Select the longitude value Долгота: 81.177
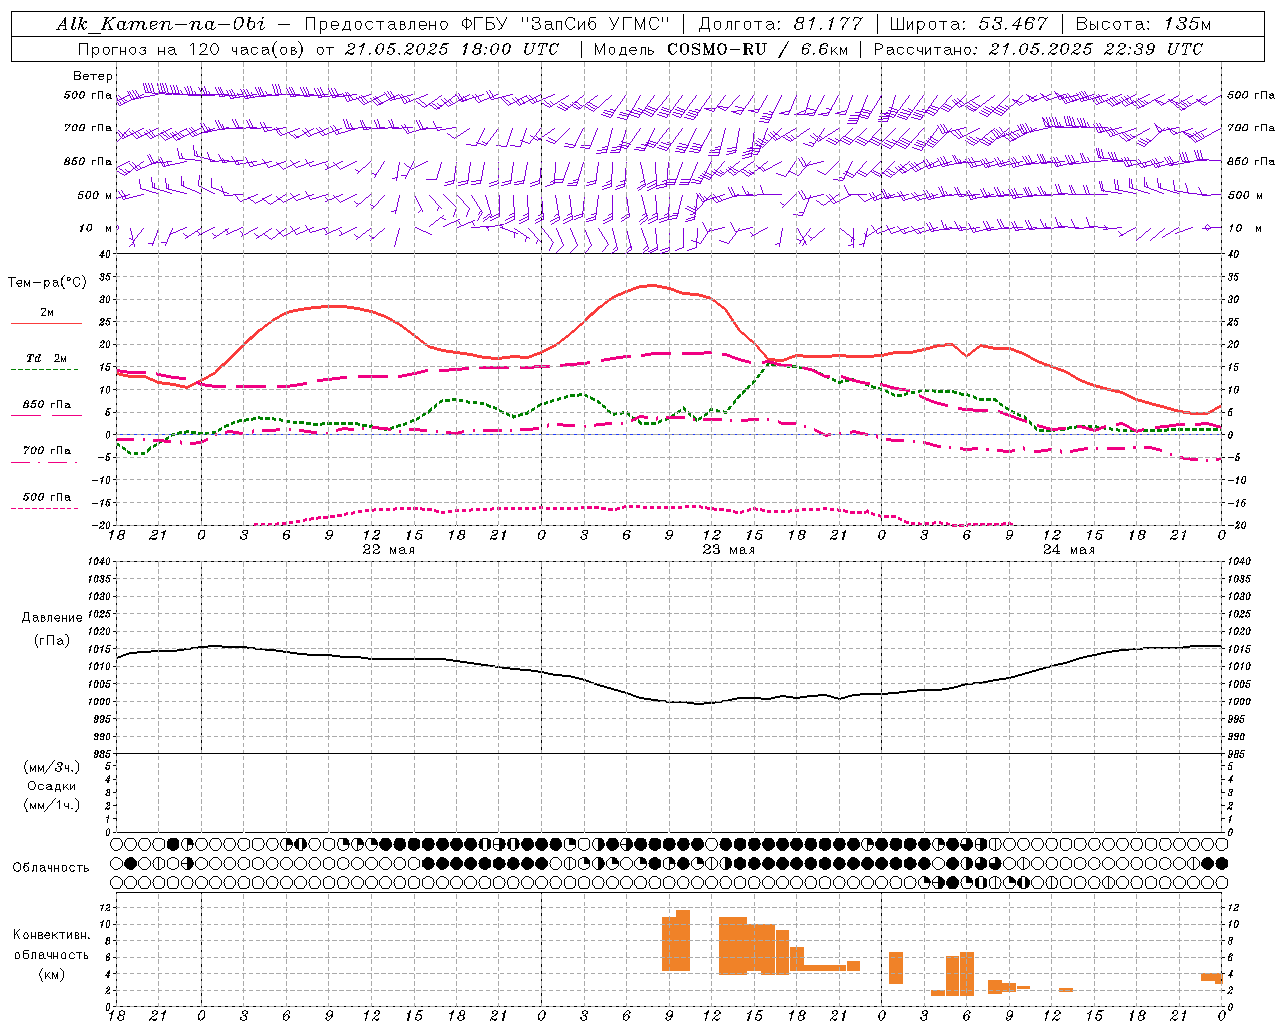The width and height of the screenshot is (1280, 1024). click(780, 24)
